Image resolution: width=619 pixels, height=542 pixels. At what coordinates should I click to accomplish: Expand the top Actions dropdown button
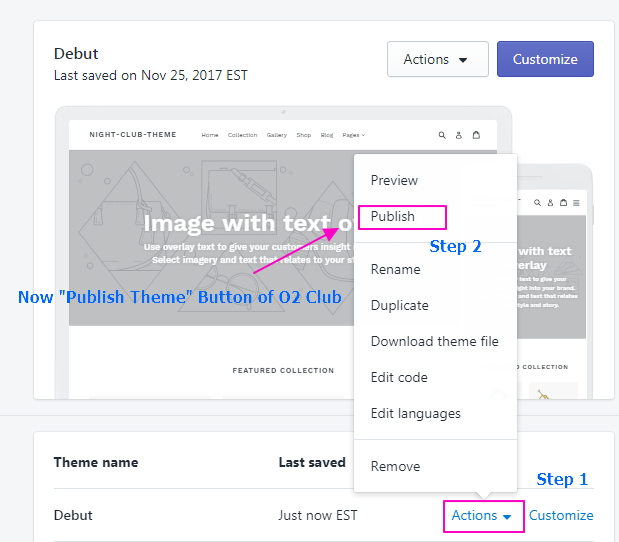pyautogui.click(x=437, y=60)
